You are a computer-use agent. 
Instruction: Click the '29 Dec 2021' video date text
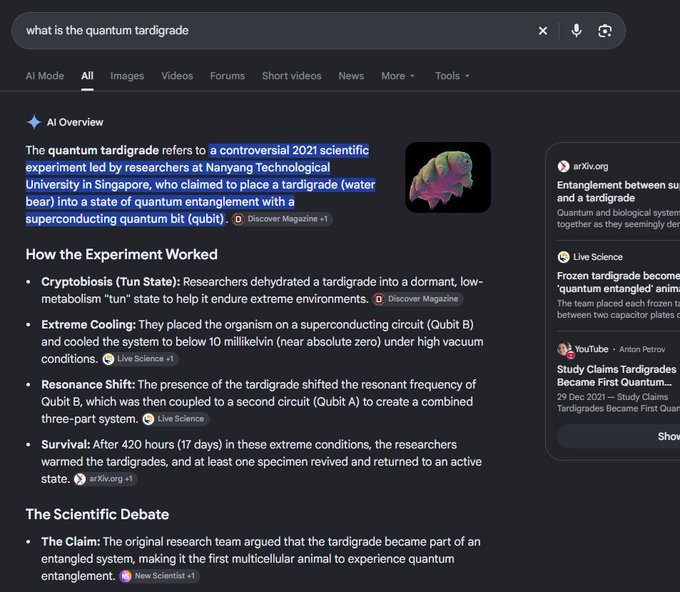pos(582,397)
